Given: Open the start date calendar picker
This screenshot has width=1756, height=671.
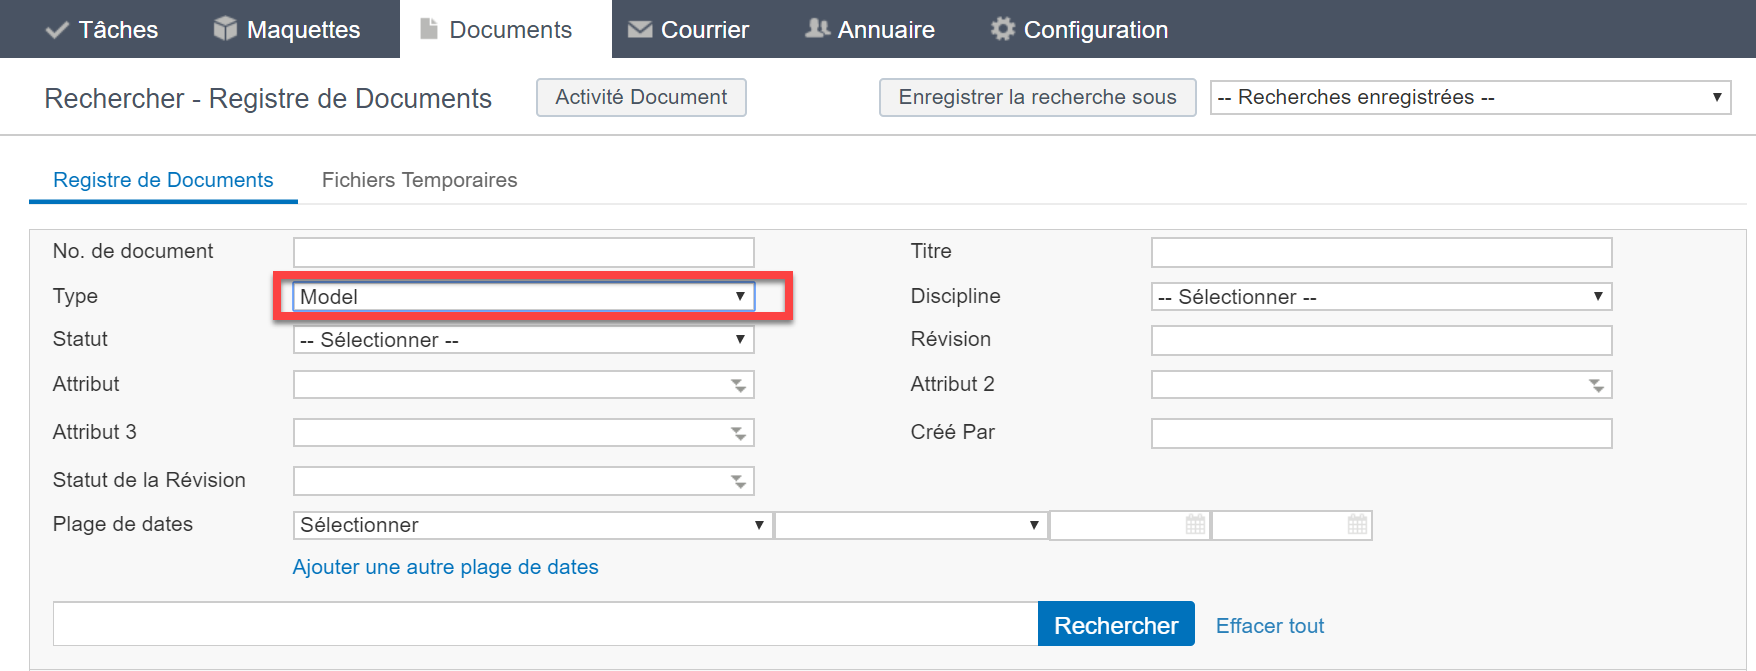Looking at the screenshot, I should pyautogui.click(x=1195, y=525).
